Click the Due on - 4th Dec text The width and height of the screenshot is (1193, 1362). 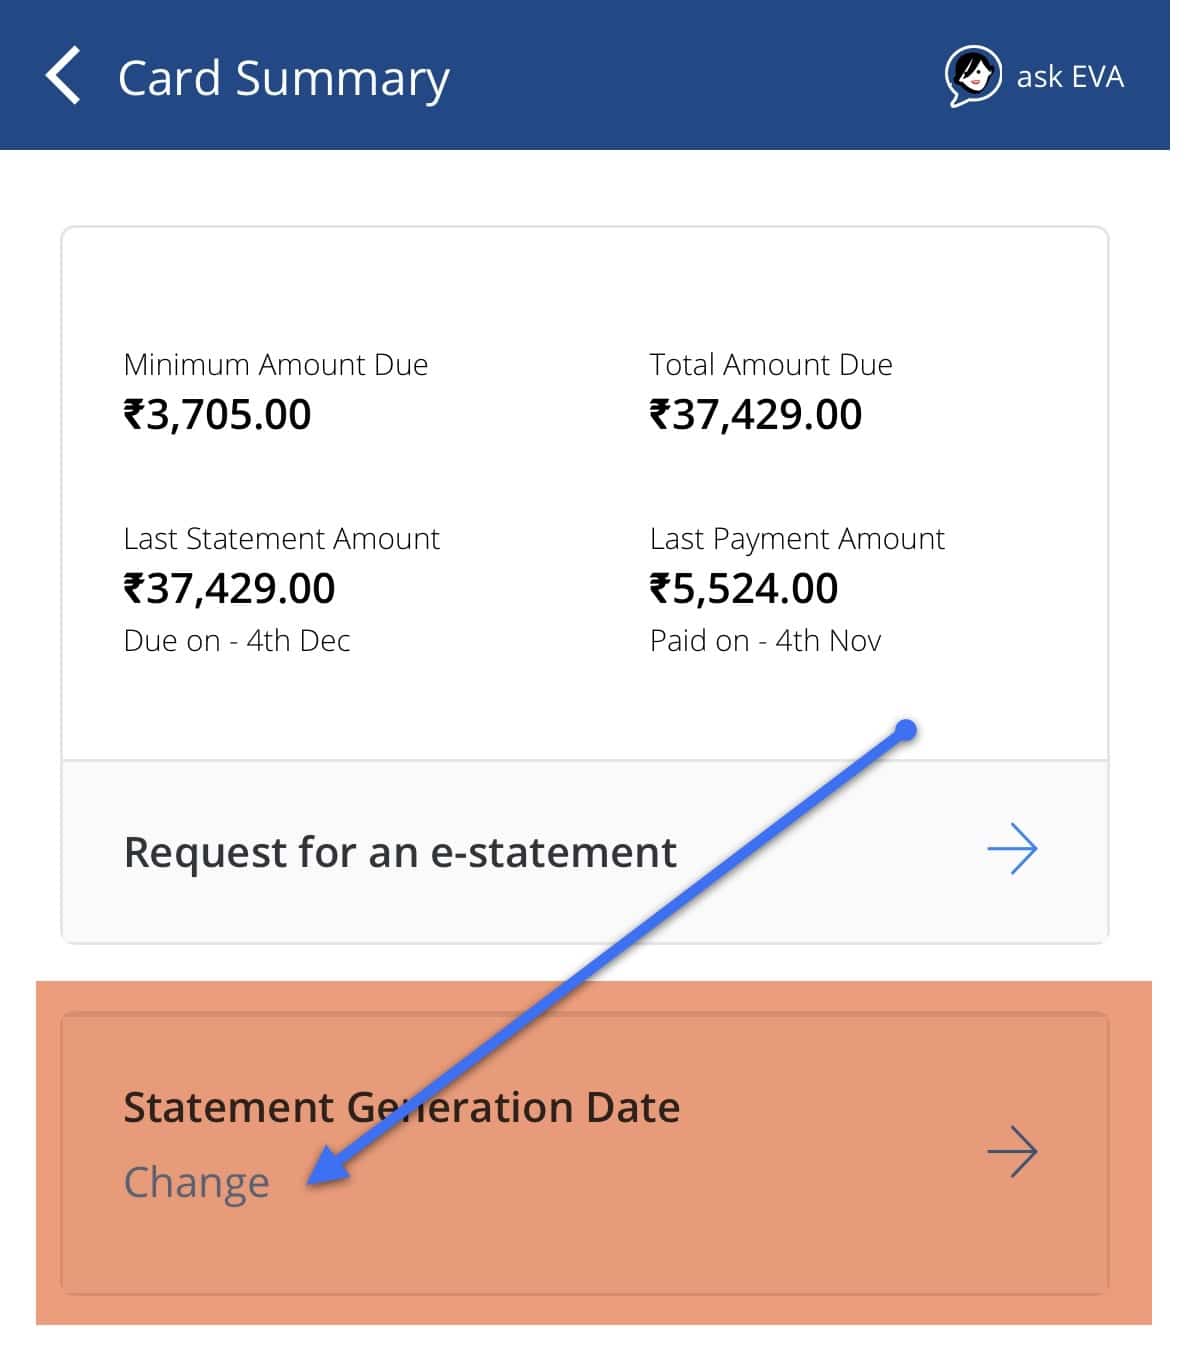237,640
